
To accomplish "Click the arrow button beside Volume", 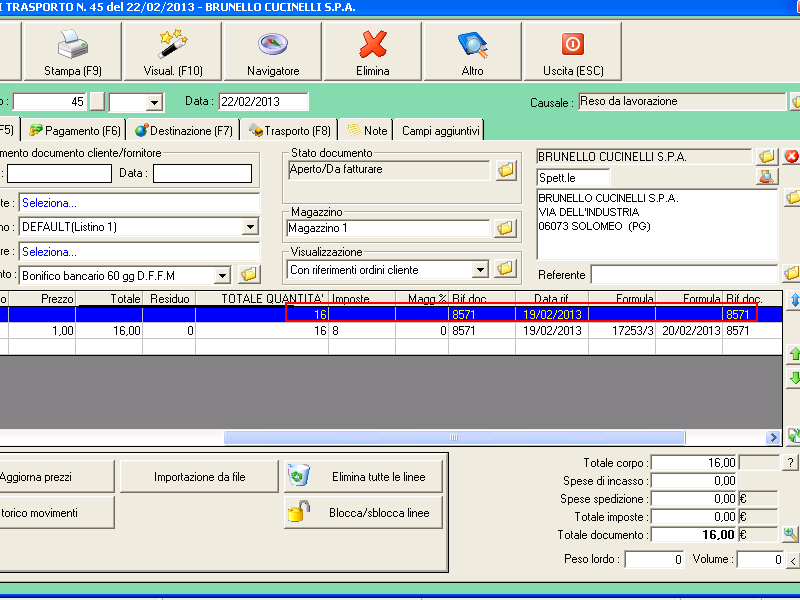I will coord(793,560).
